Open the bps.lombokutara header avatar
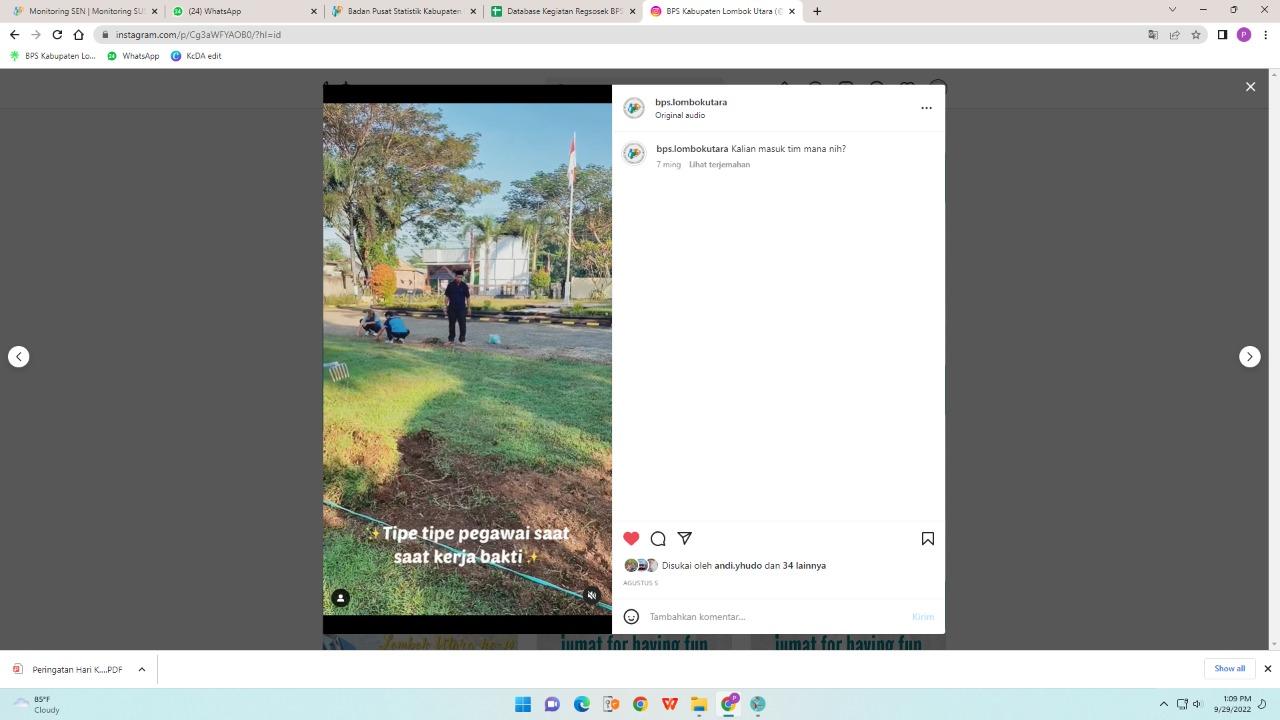 [x=634, y=108]
